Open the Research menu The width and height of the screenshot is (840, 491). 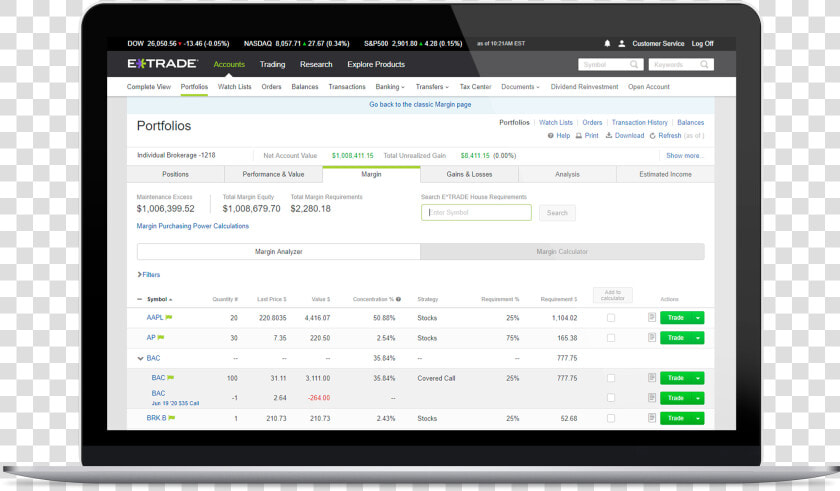(x=316, y=64)
